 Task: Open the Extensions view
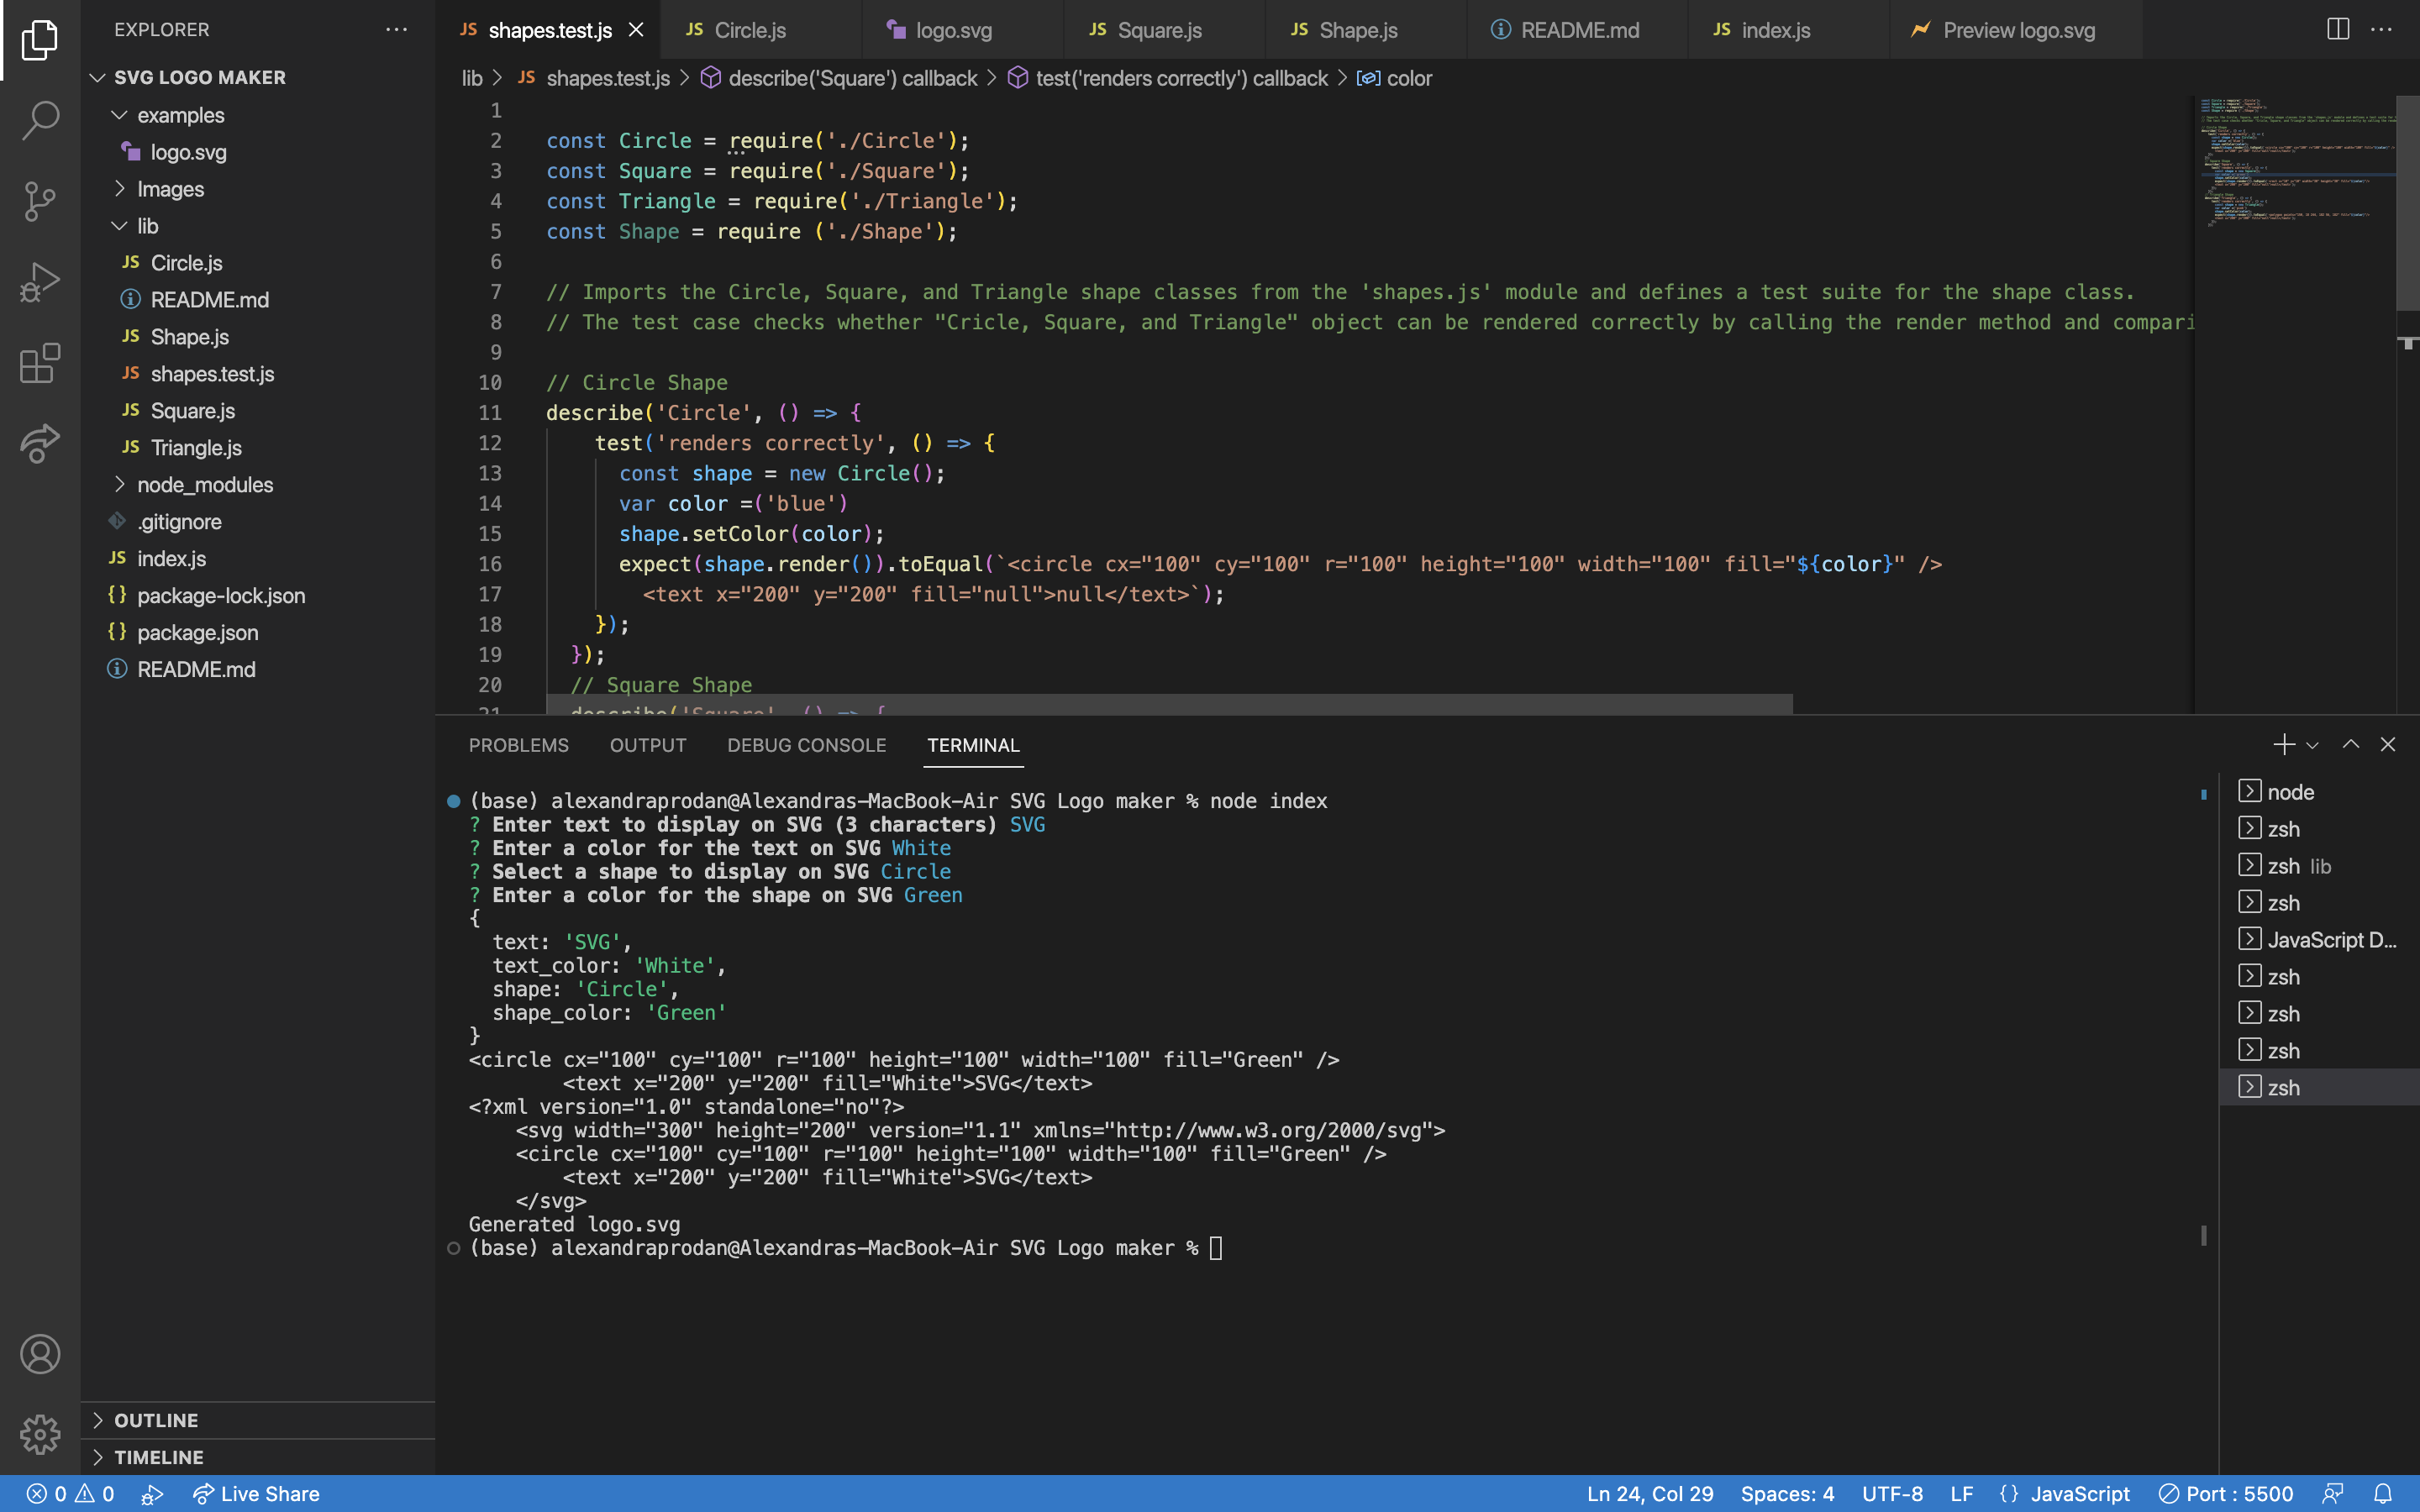[39, 363]
